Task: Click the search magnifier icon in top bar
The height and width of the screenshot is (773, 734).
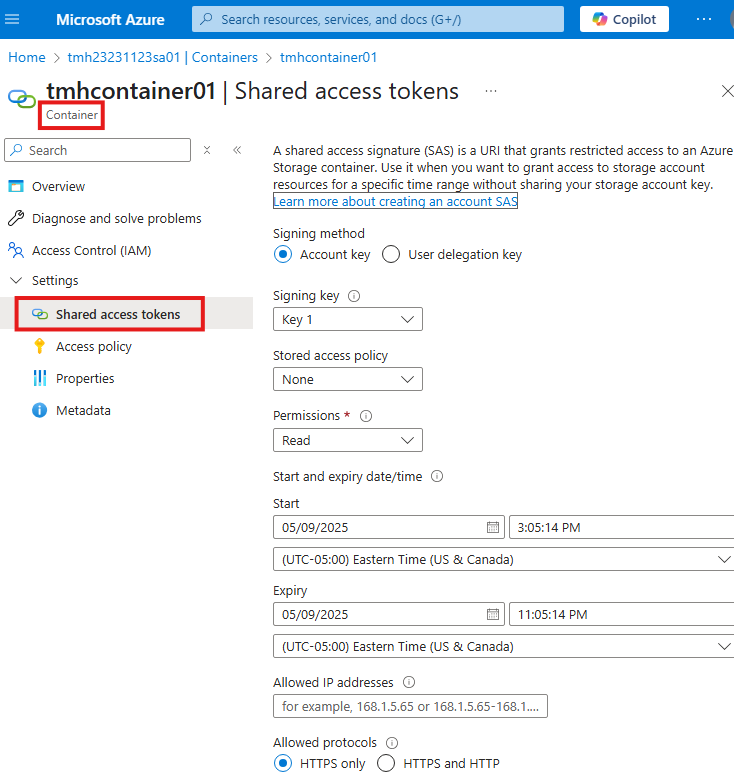Action: (x=207, y=19)
